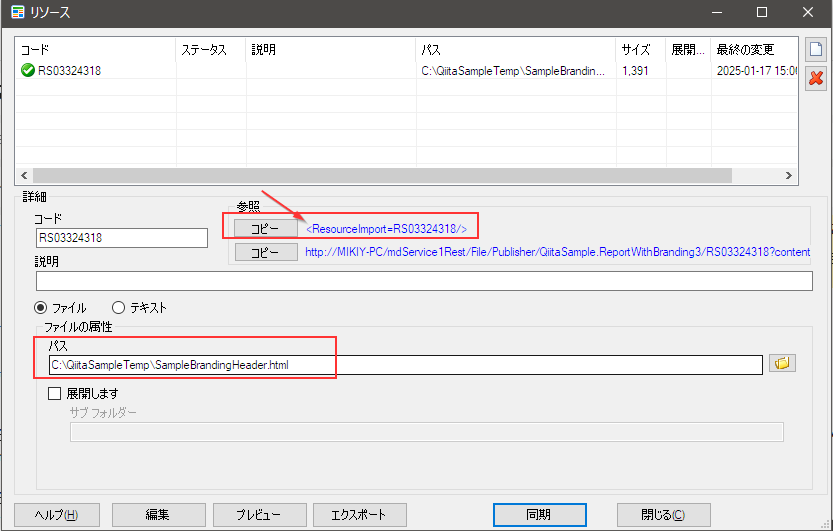Click the ヘルプ(H) button
Image resolution: width=833 pixels, height=531 pixels.
[56, 515]
